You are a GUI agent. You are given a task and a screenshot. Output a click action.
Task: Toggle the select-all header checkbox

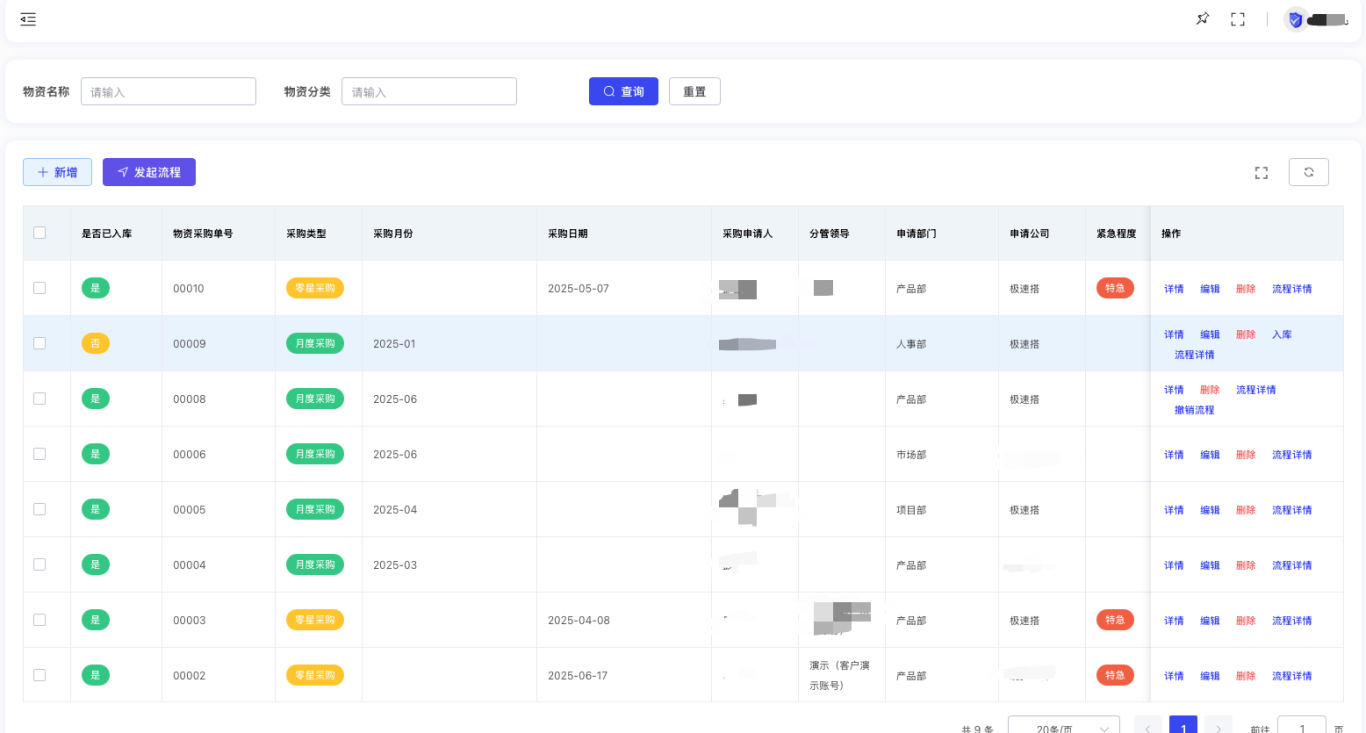(x=40, y=233)
